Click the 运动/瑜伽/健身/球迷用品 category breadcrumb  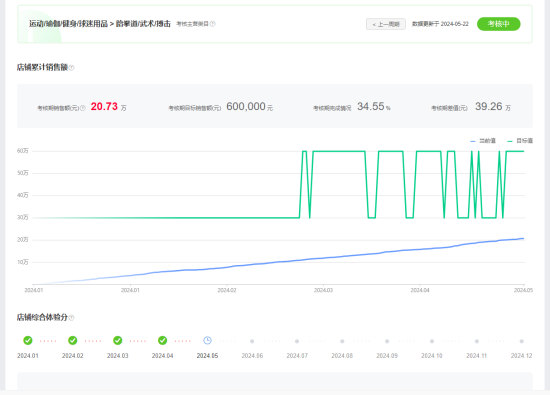tap(68, 24)
